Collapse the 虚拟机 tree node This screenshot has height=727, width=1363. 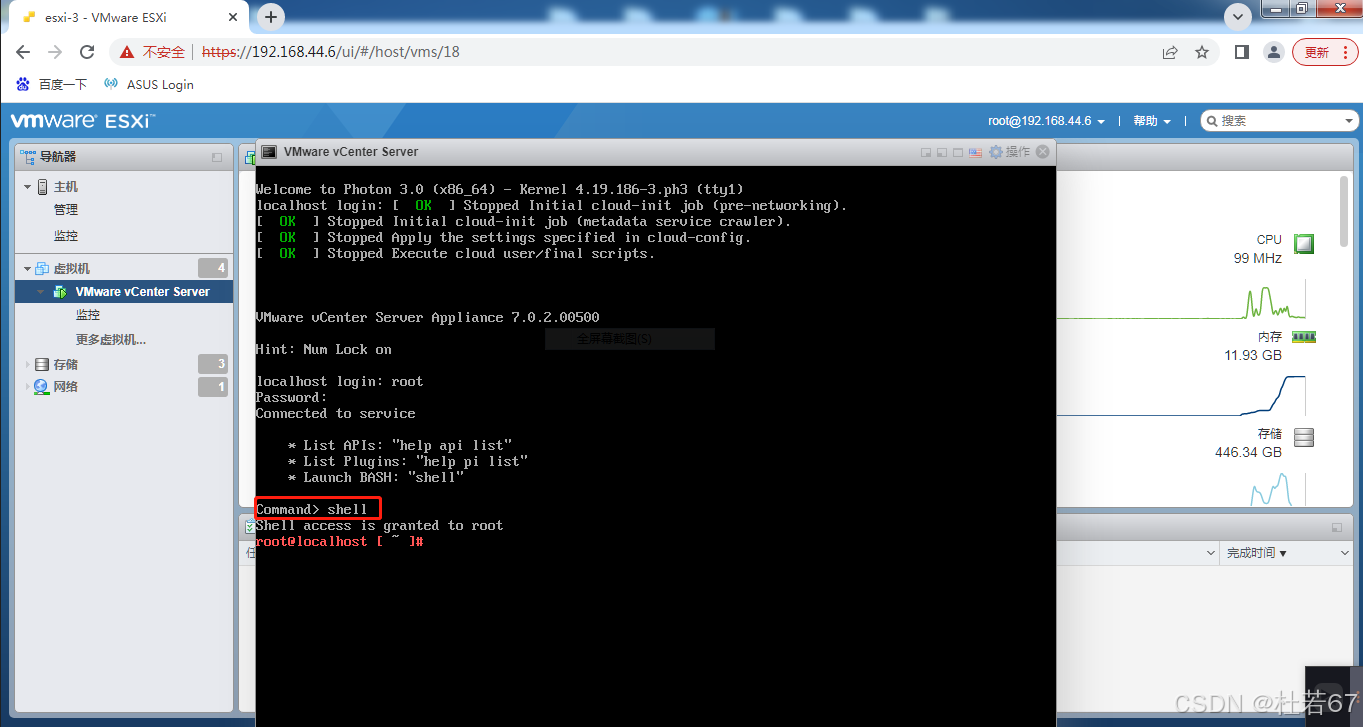[x=28, y=269]
